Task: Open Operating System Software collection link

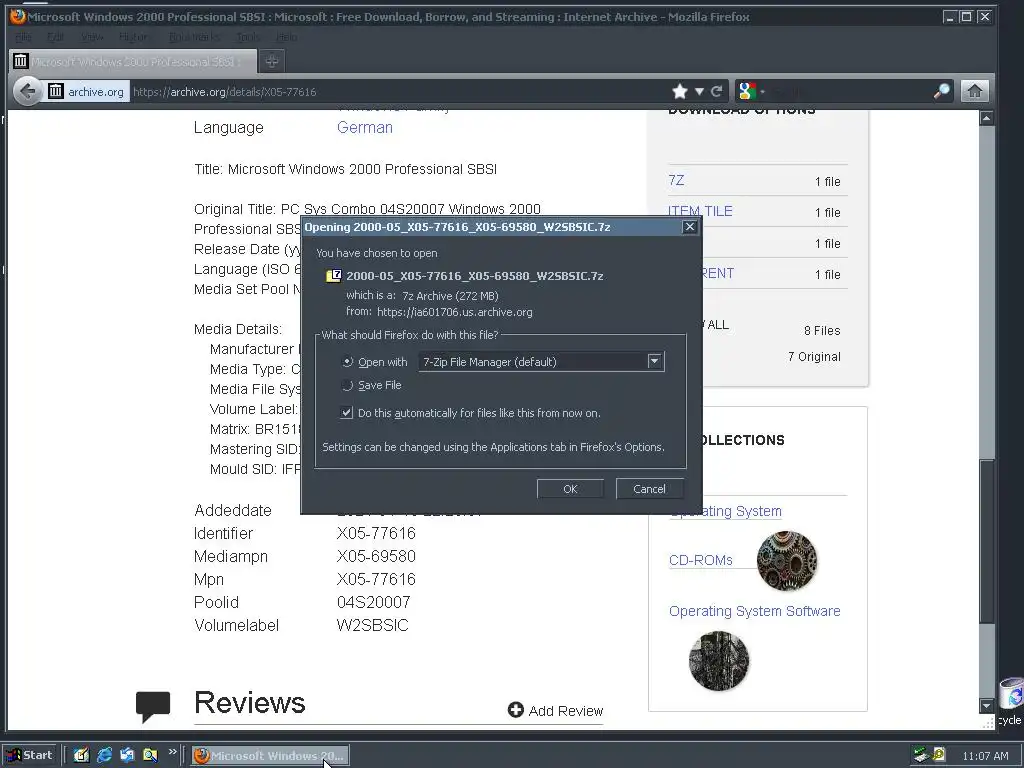Action: point(754,611)
